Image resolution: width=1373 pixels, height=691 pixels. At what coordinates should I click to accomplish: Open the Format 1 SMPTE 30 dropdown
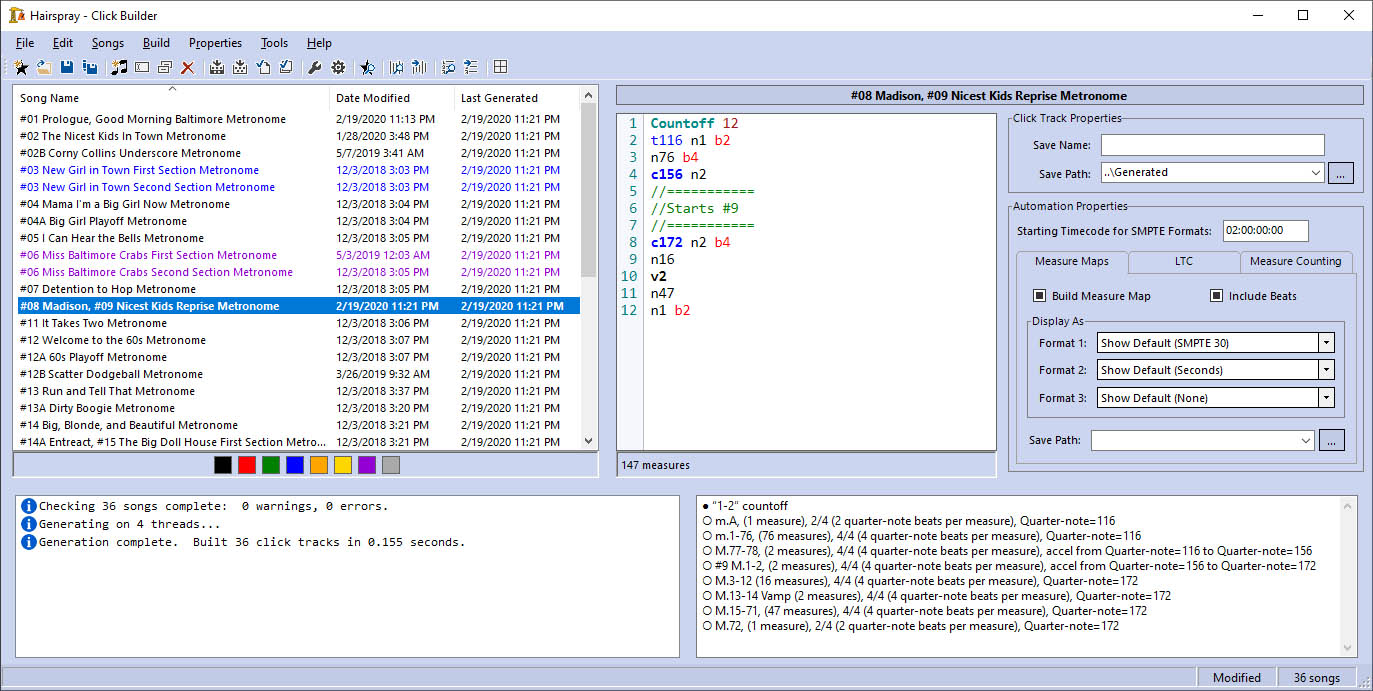(1326, 343)
